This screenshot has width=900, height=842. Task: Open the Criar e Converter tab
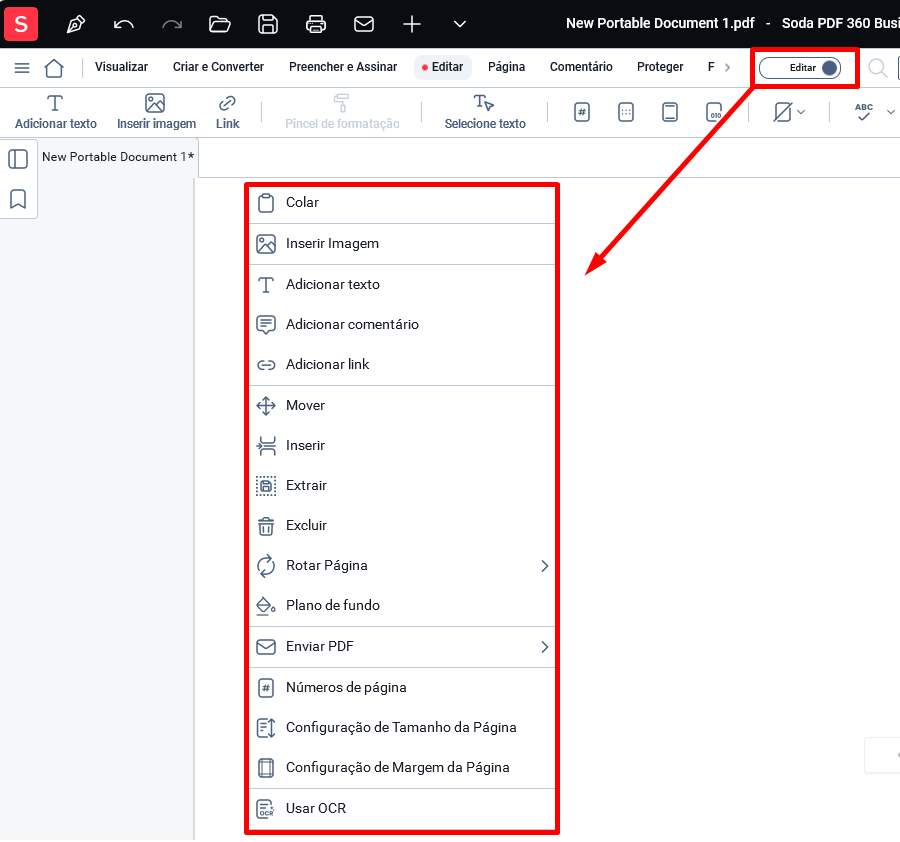218,67
